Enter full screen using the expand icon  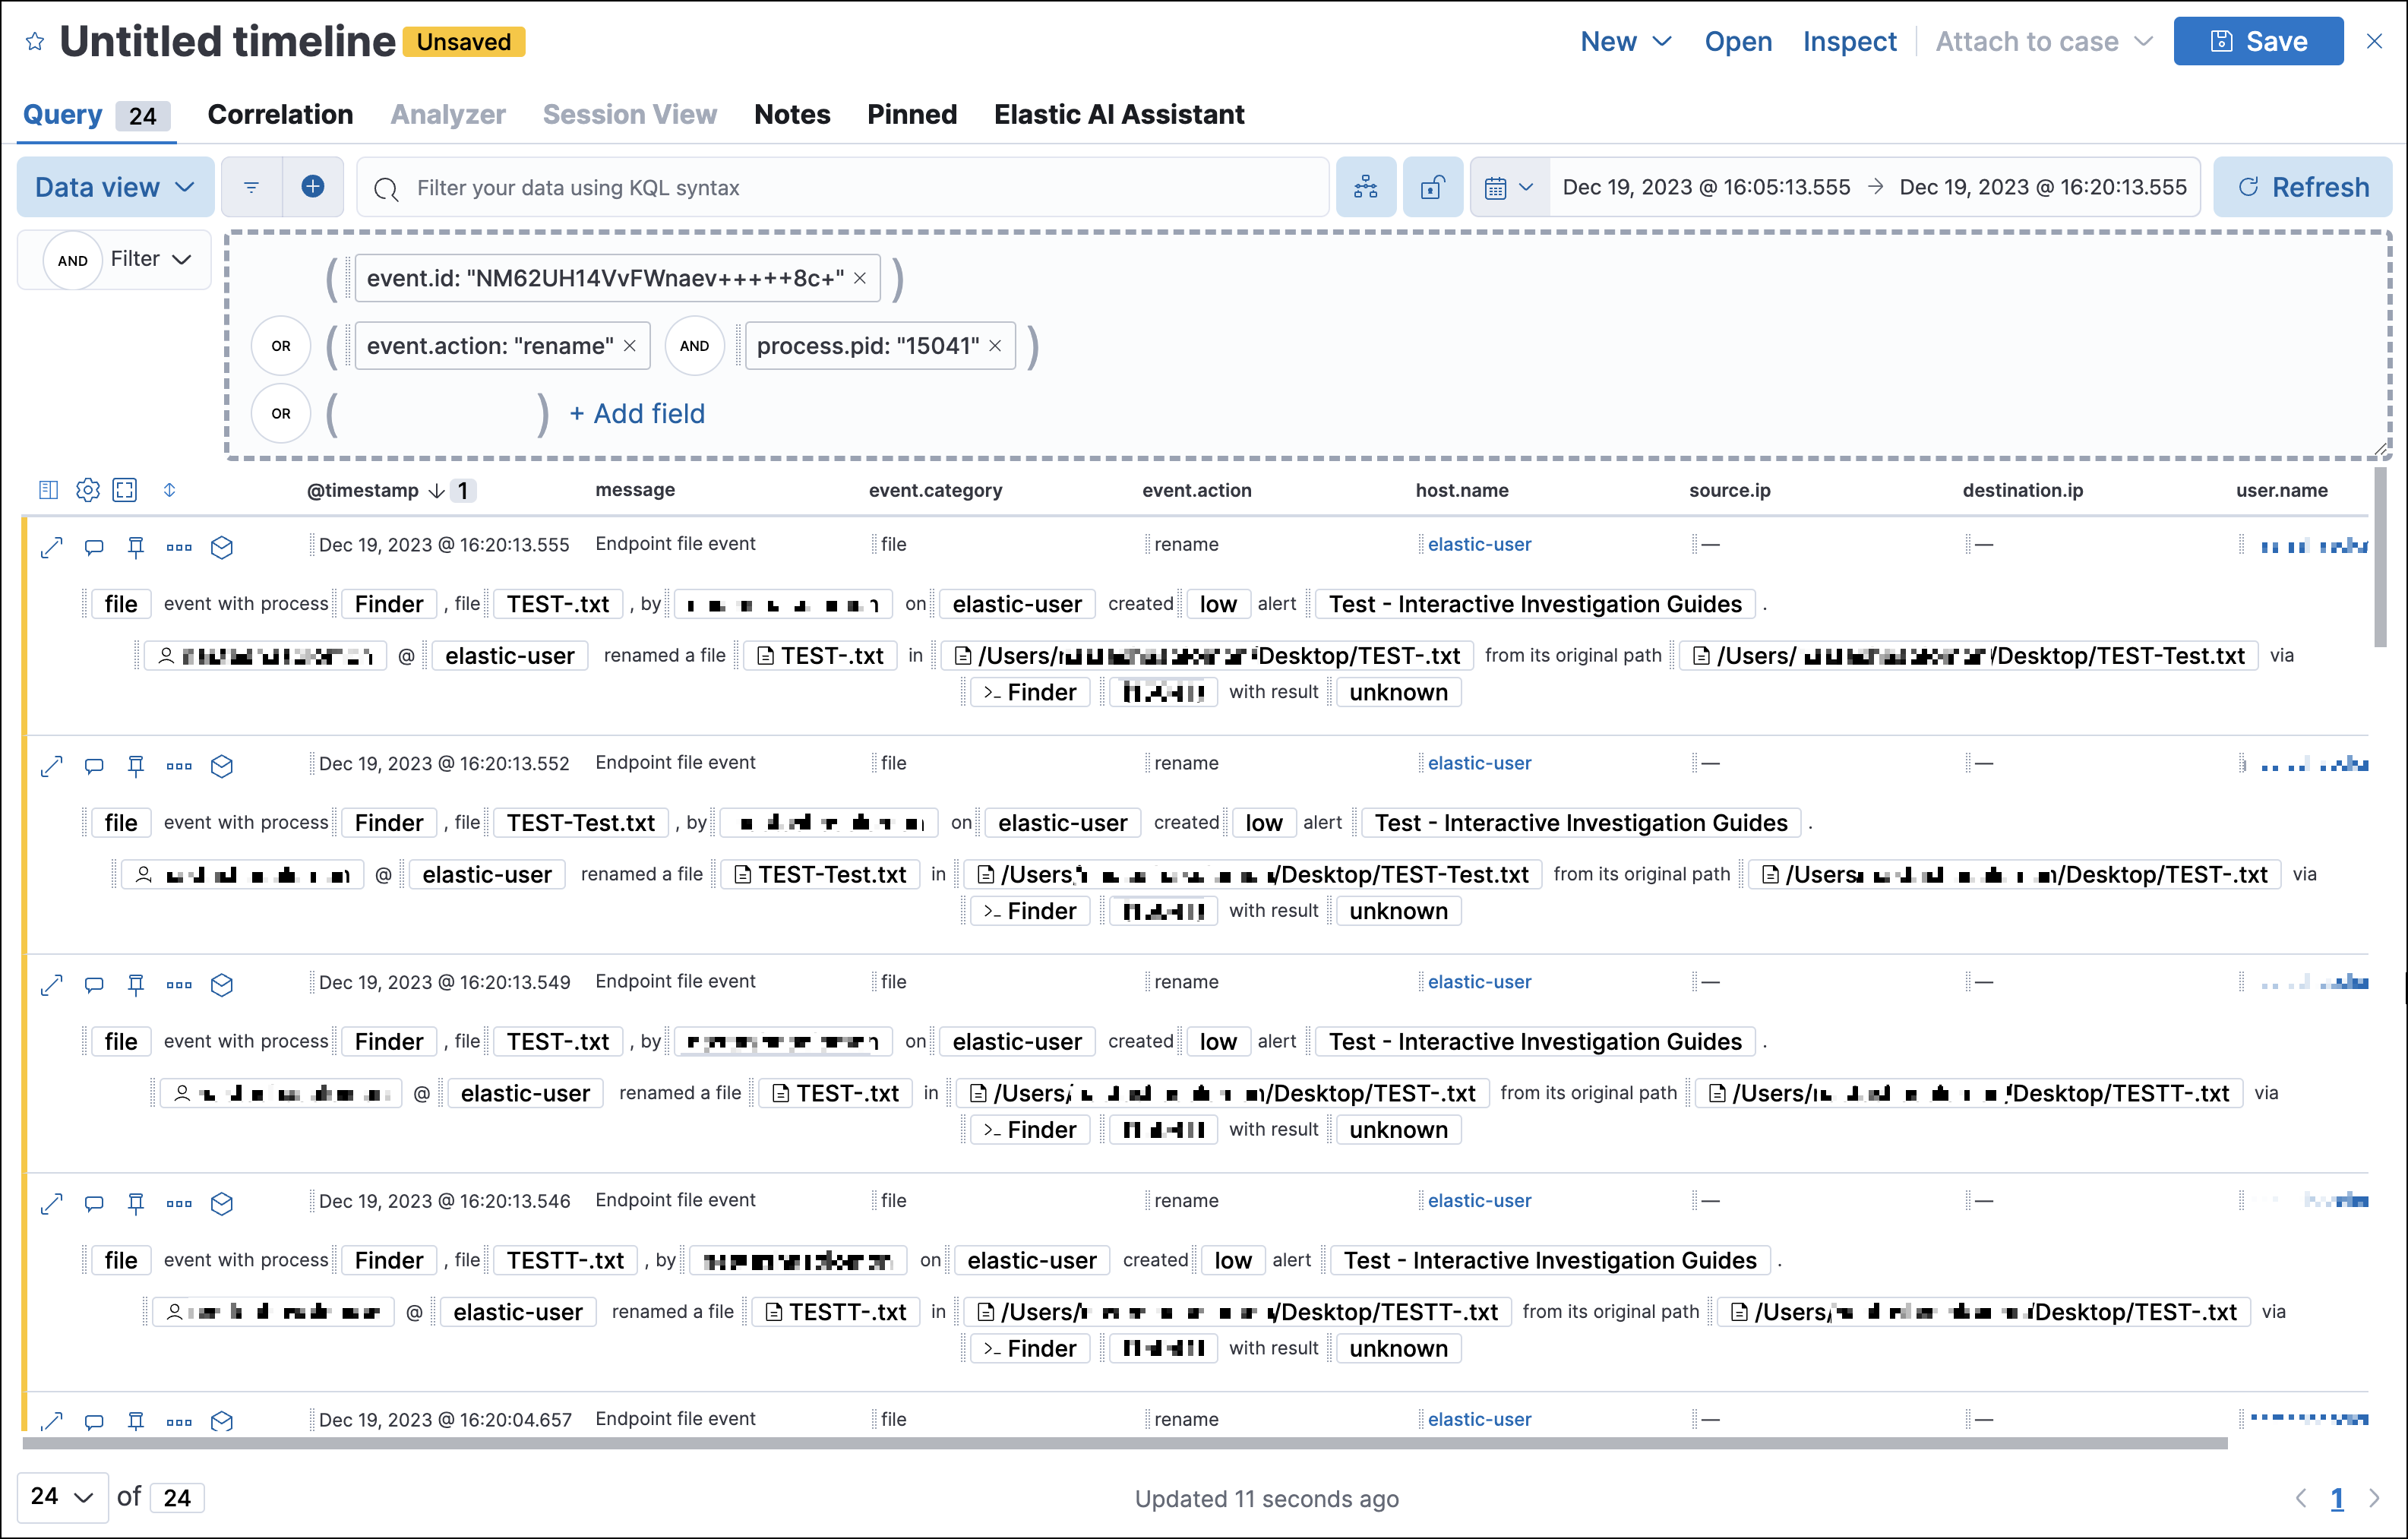click(125, 490)
